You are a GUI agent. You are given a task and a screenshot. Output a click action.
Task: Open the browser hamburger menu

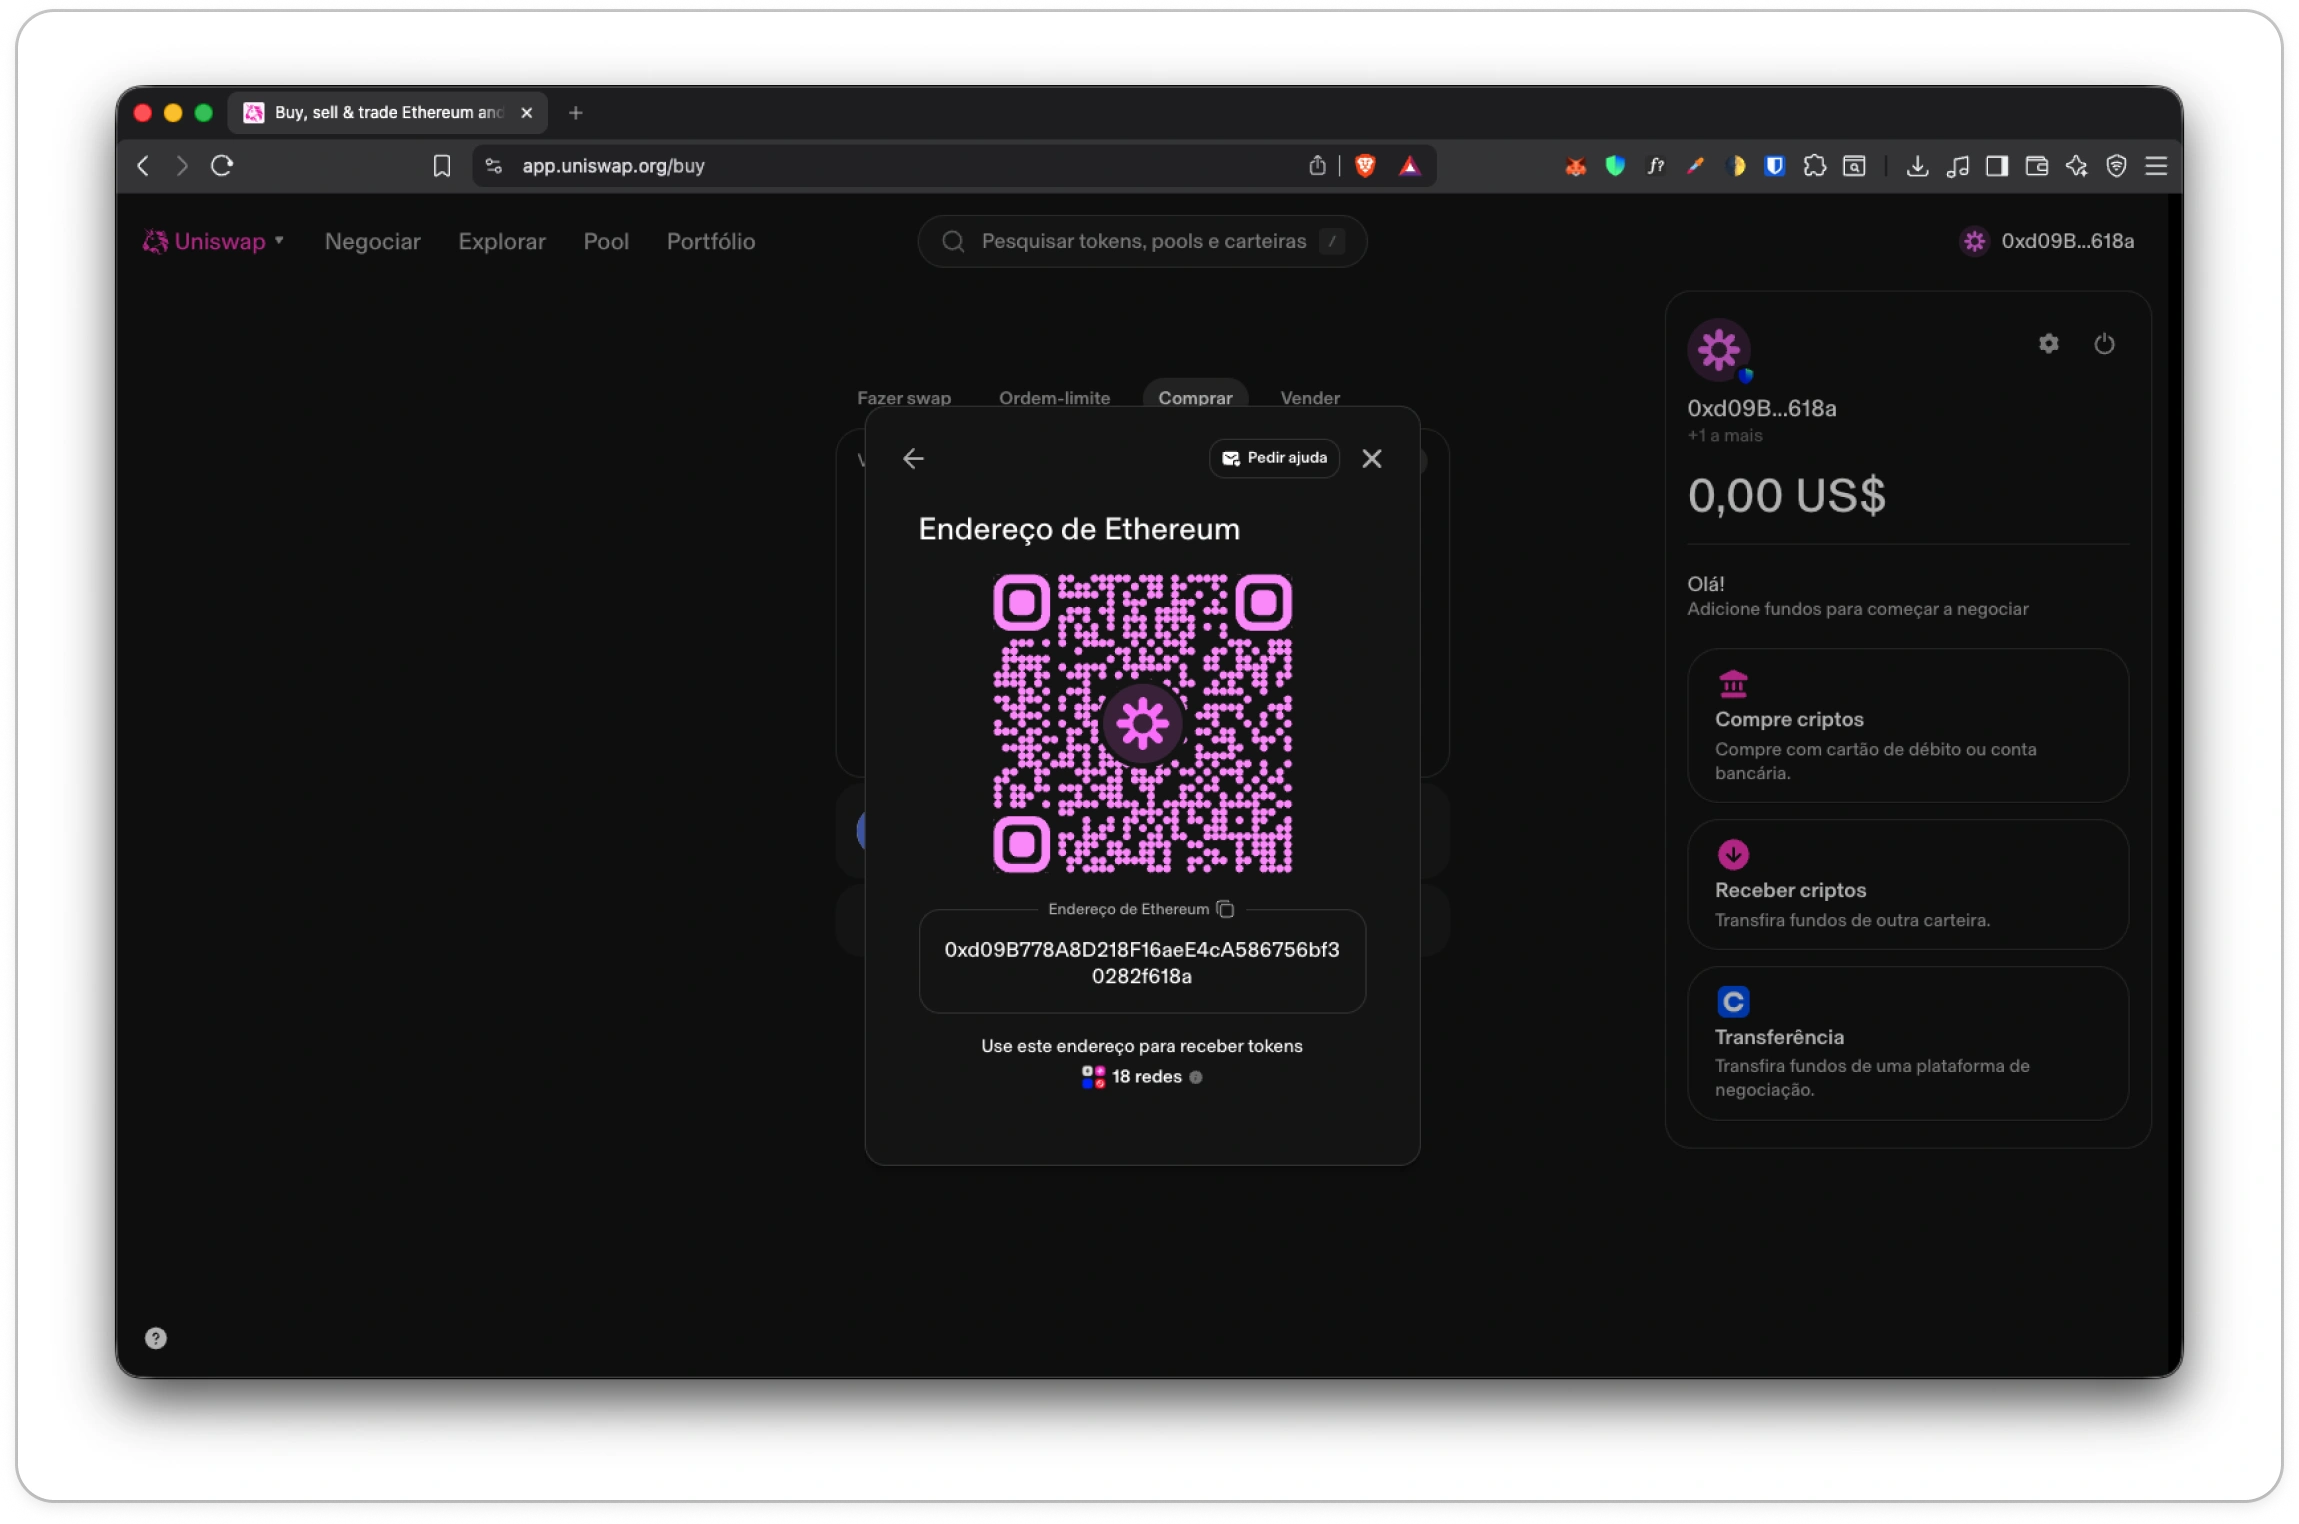click(x=2156, y=166)
